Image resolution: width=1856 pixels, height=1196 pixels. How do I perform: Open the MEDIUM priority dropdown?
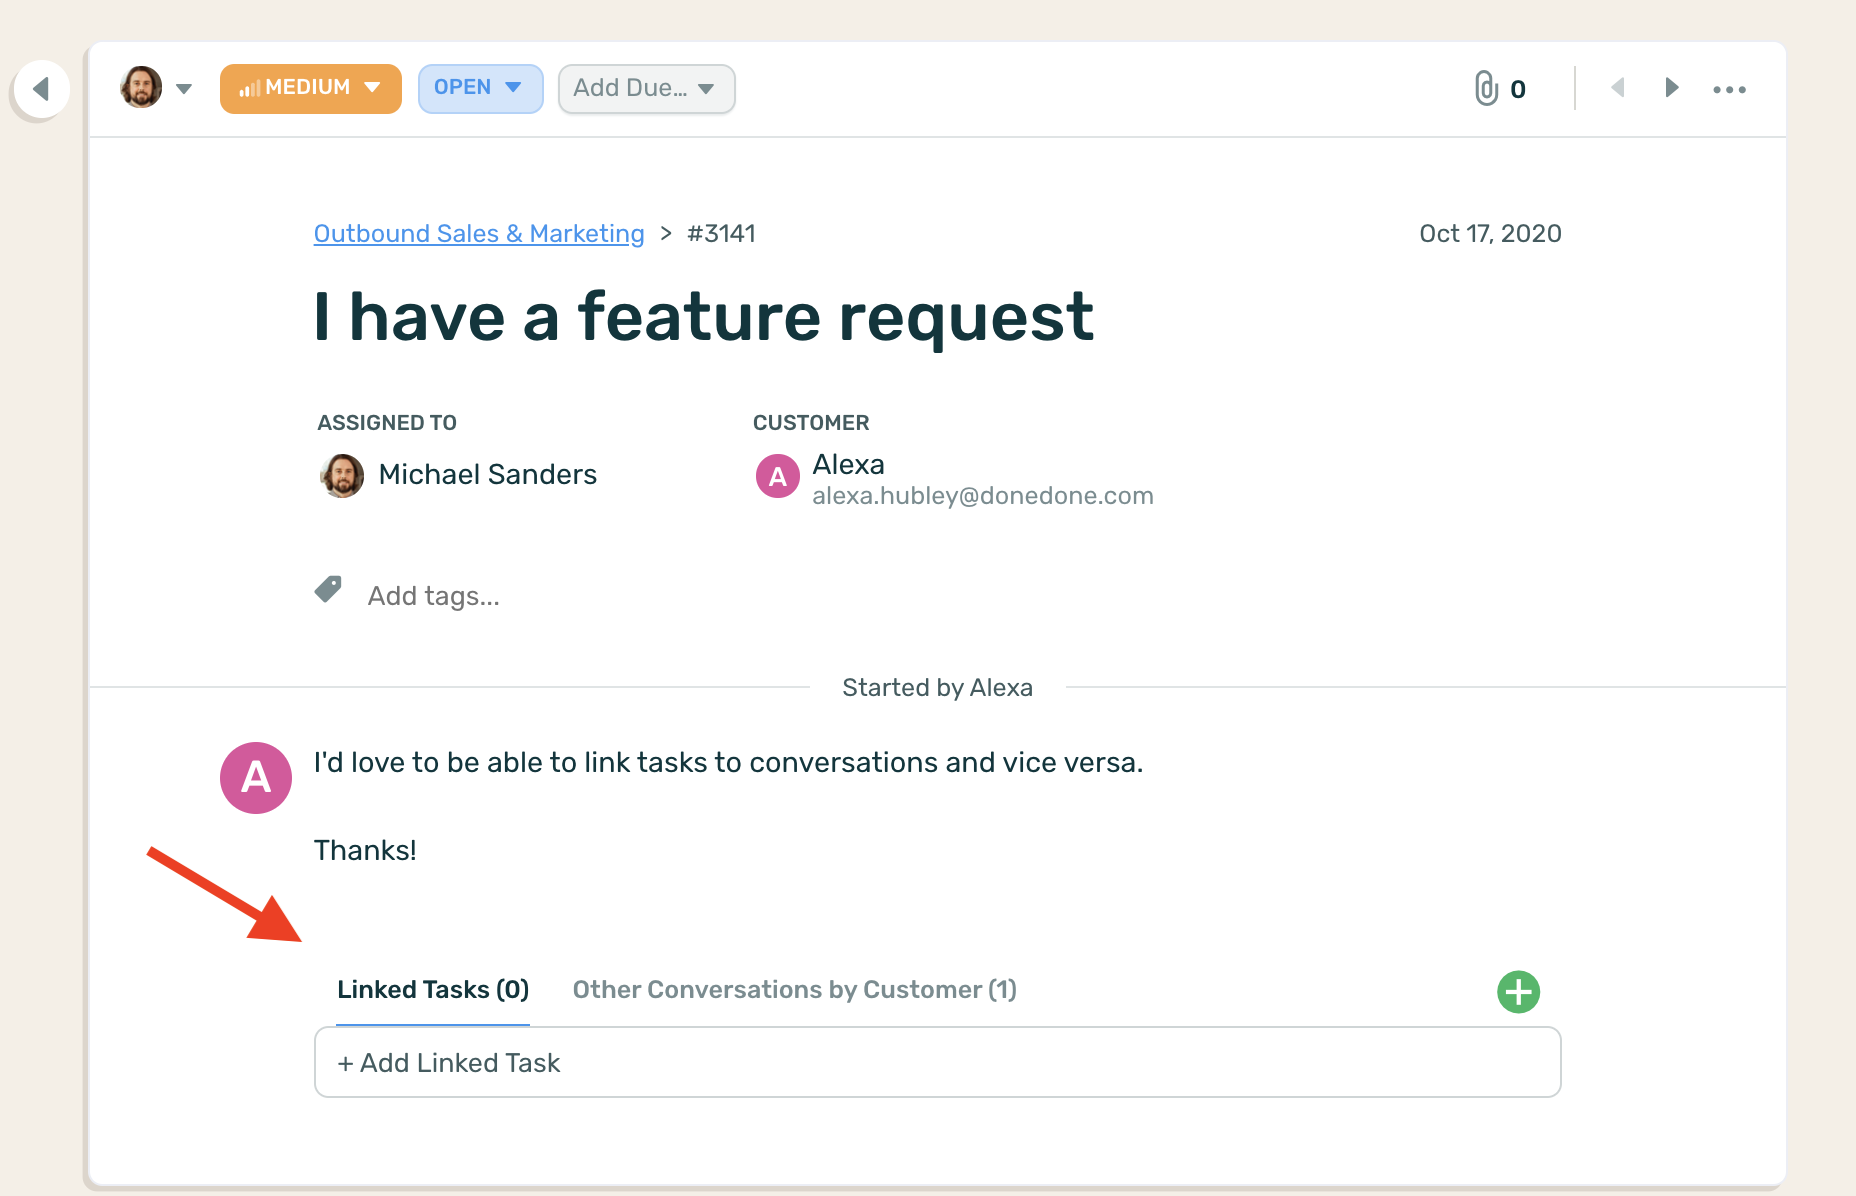click(311, 88)
